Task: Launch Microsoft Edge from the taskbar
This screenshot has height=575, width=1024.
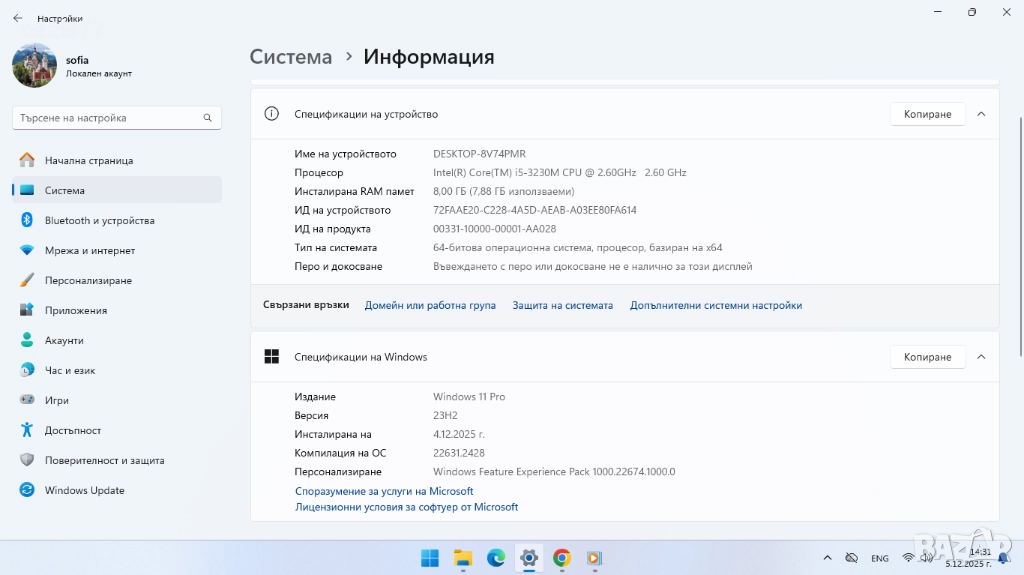Action: tap(496, 558)
